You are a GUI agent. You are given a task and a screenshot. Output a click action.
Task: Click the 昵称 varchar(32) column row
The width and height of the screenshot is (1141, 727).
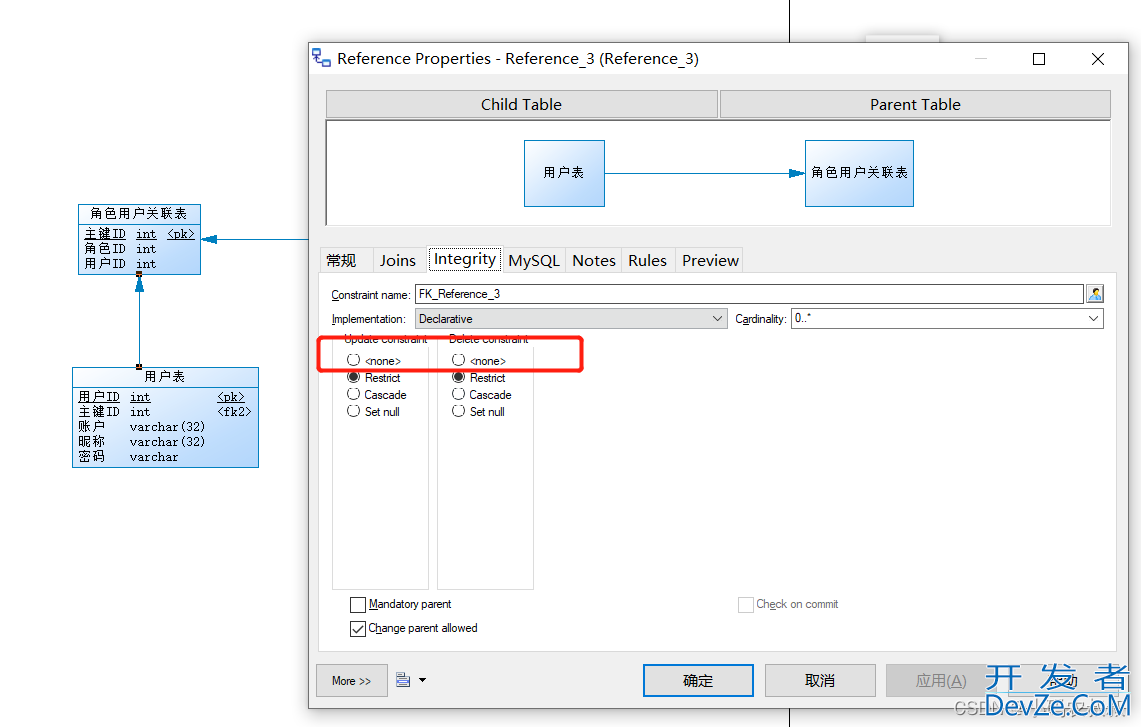tap(142, 442)
